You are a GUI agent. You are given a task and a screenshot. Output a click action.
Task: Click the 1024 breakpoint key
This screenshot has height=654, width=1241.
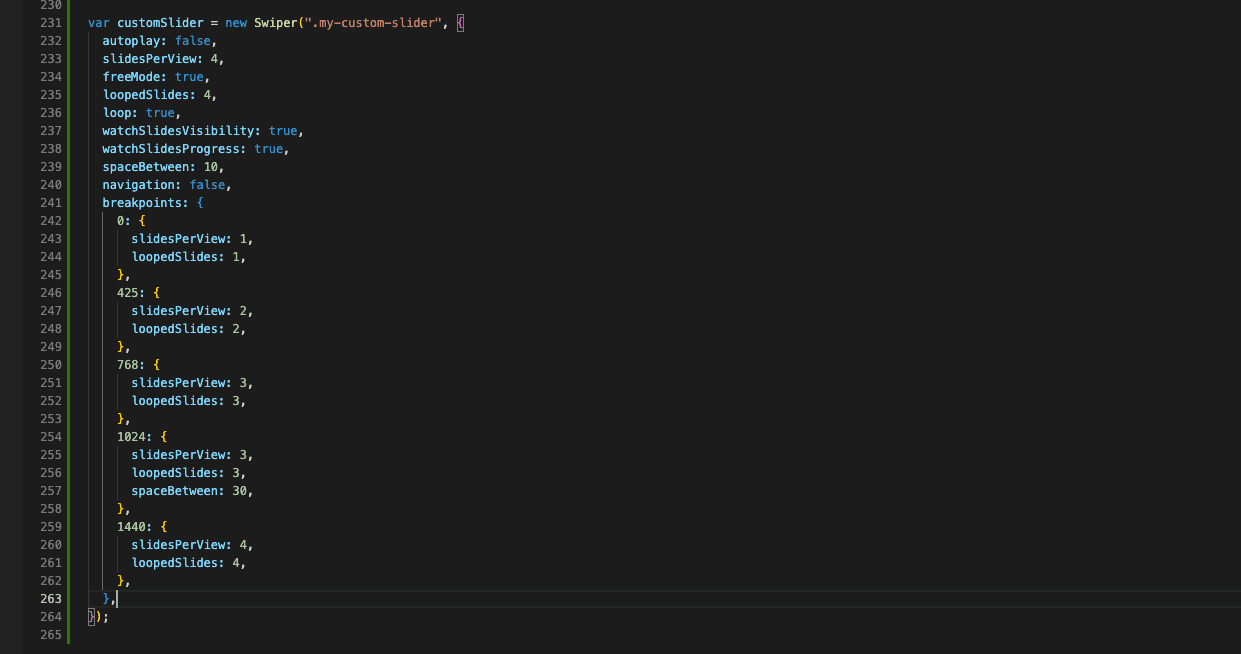coord(131,437)
